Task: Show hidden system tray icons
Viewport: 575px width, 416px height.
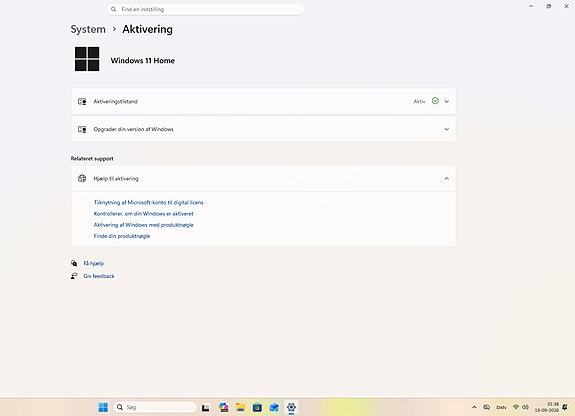Action: click(474, 407)
